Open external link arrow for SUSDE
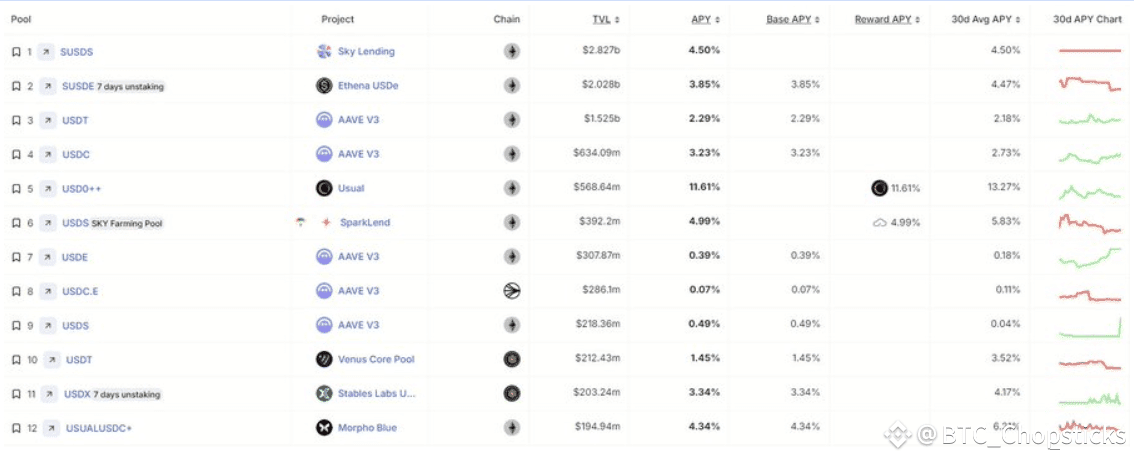The height and width of the screenshot is (460, 1134). (x=47, y=86)
